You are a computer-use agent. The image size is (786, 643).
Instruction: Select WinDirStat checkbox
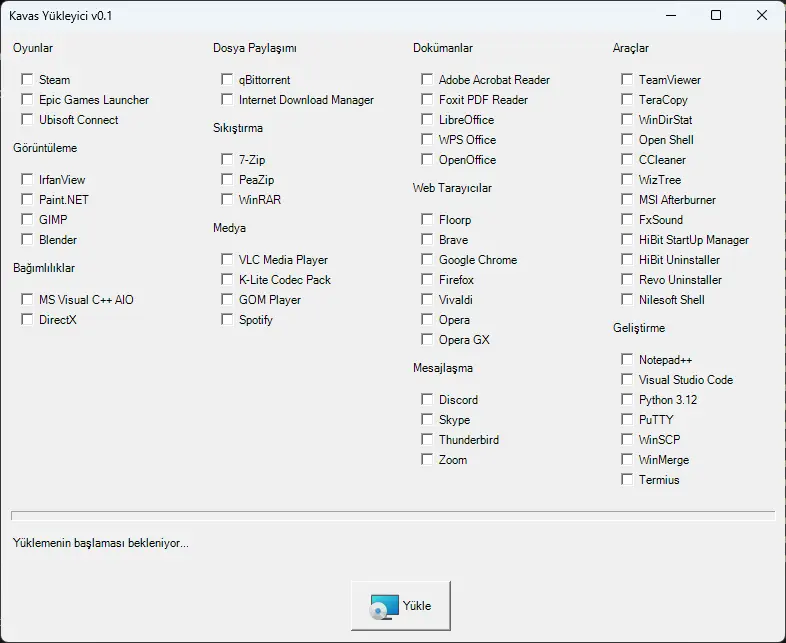627,119
